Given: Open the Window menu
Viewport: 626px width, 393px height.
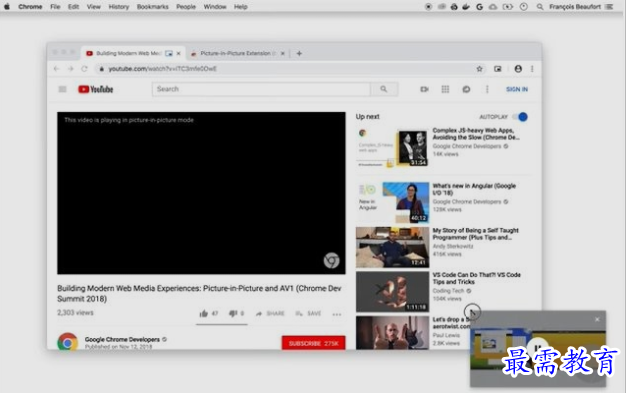Looking at the screenshot, I should coord(215,7).
